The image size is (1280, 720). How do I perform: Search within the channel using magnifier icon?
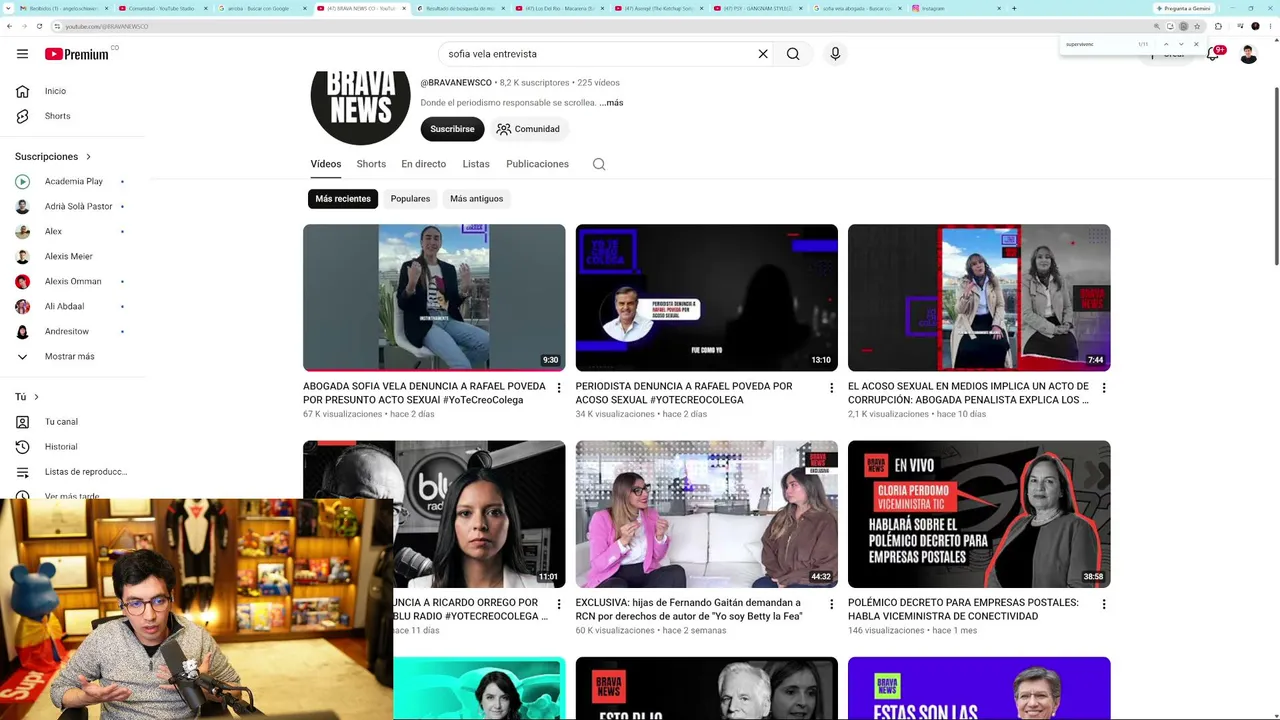[599, 164]
